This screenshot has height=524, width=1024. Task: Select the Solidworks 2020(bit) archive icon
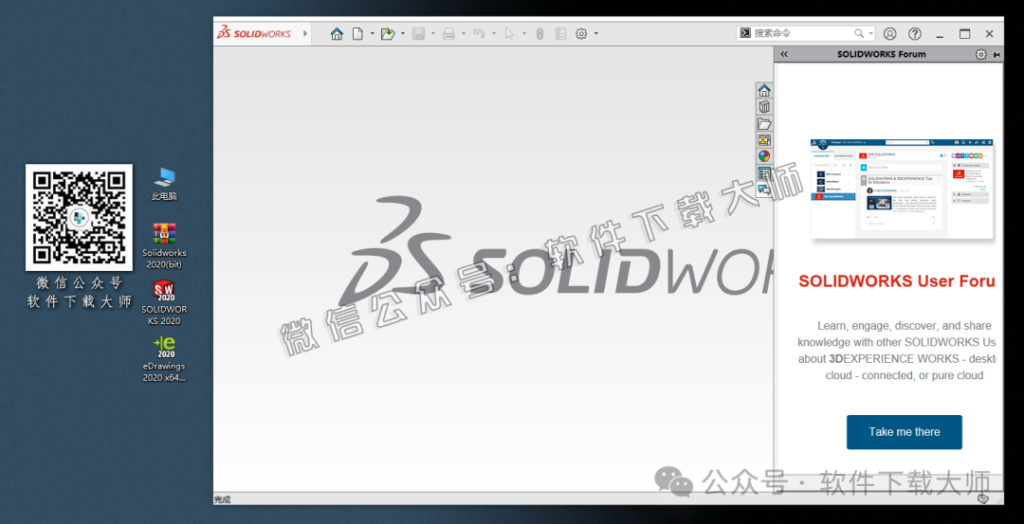click(x=165, y=246)
